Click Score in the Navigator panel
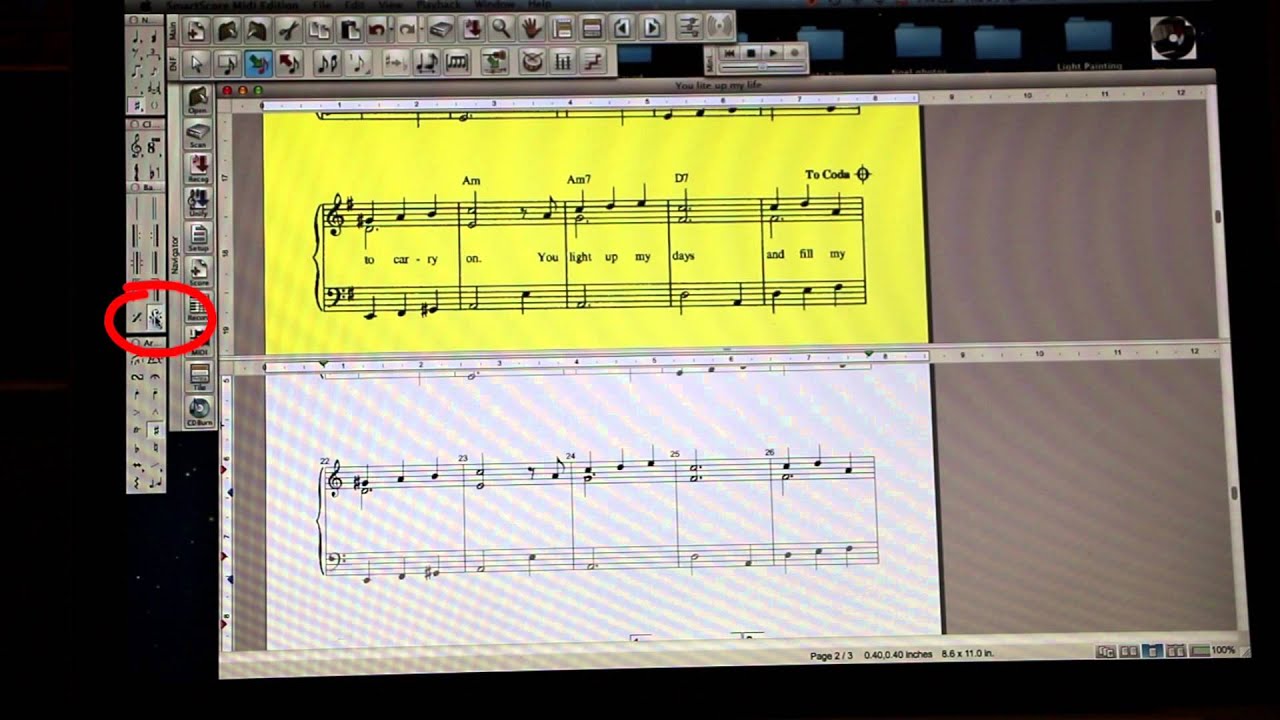 [198, 273]
